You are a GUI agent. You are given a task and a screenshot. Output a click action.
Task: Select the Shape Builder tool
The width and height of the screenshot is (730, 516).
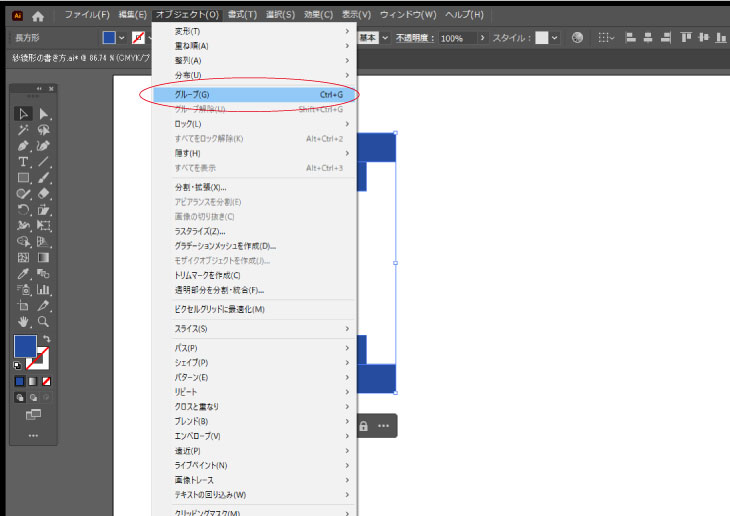[23, 242]
